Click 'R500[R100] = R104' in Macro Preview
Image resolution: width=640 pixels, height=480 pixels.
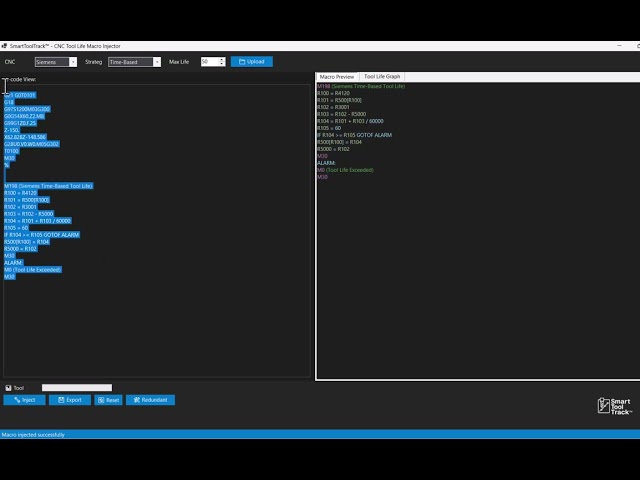coord(339,142)
